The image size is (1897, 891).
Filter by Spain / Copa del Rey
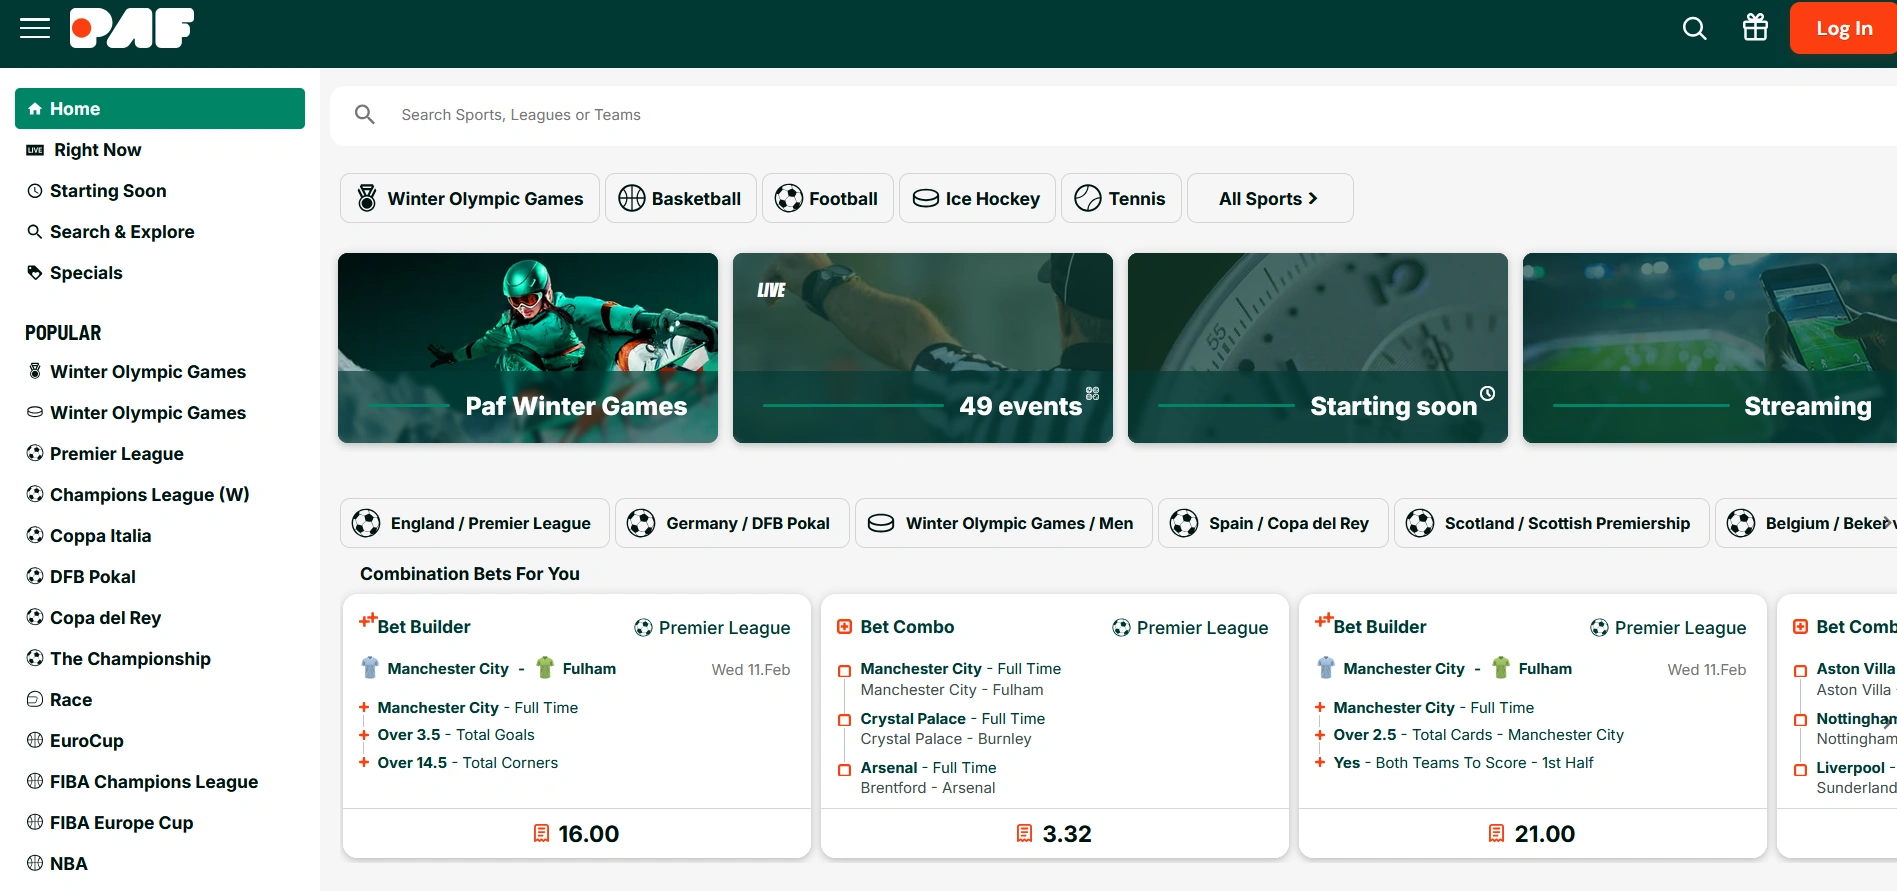click(x=1273, y=523)
